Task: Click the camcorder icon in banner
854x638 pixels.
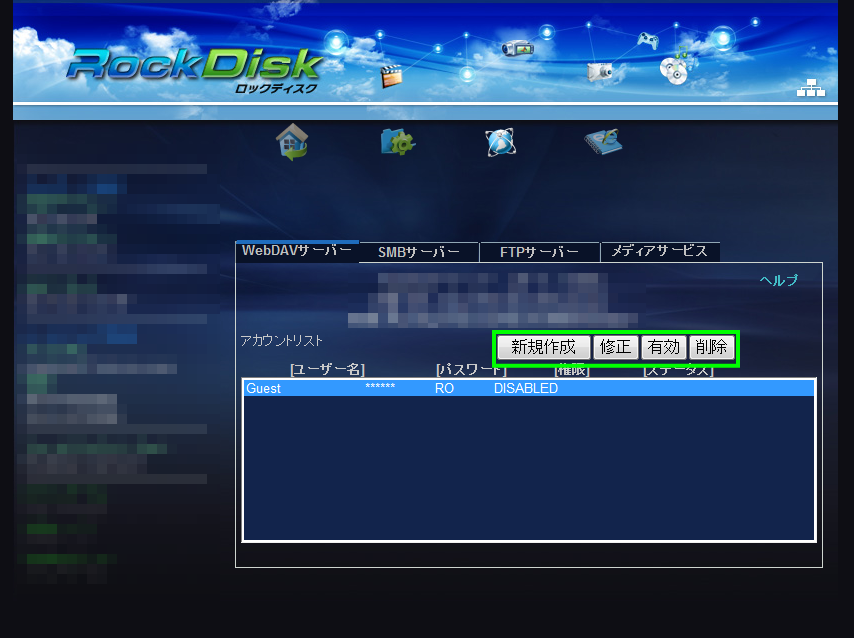Action: click(x=517, y=47)
